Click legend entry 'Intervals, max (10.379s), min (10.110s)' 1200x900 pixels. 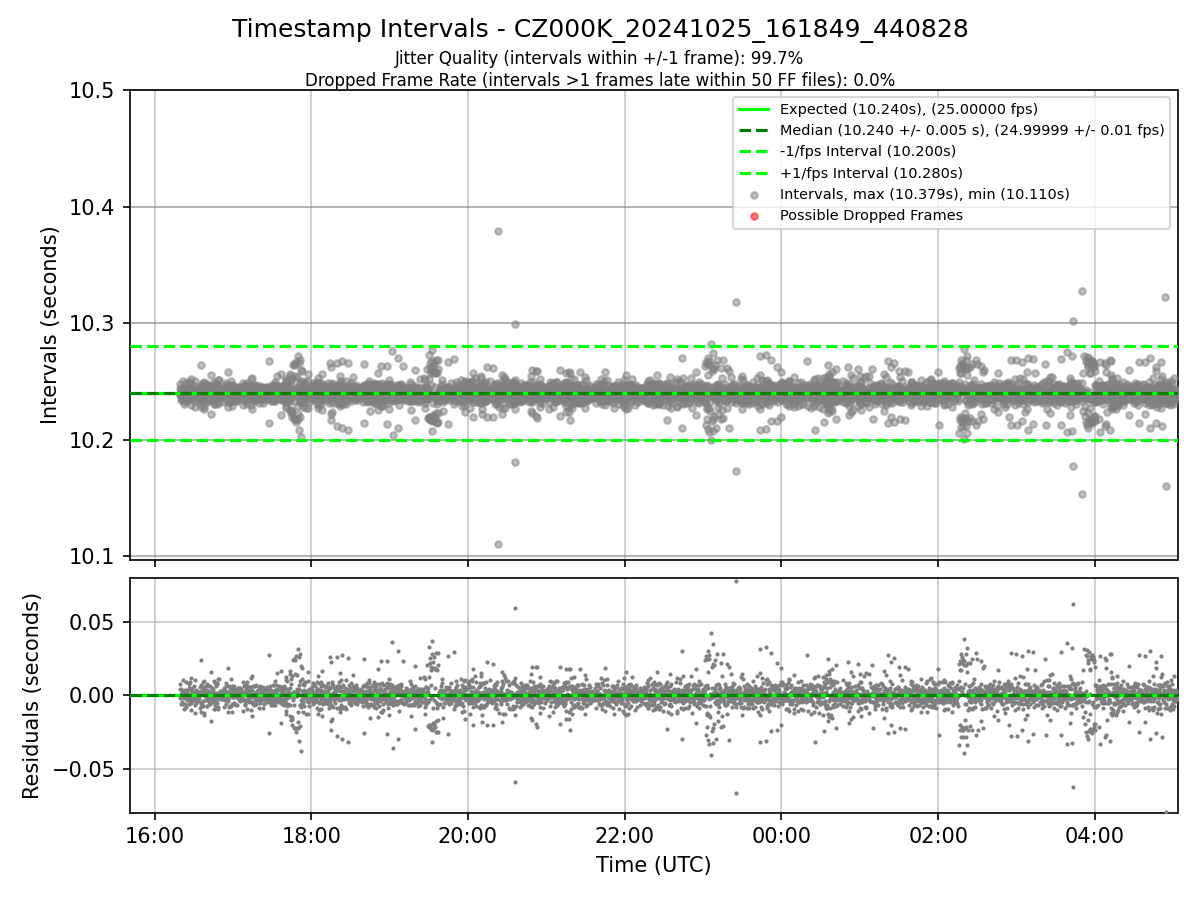click(x=924, y=194)
